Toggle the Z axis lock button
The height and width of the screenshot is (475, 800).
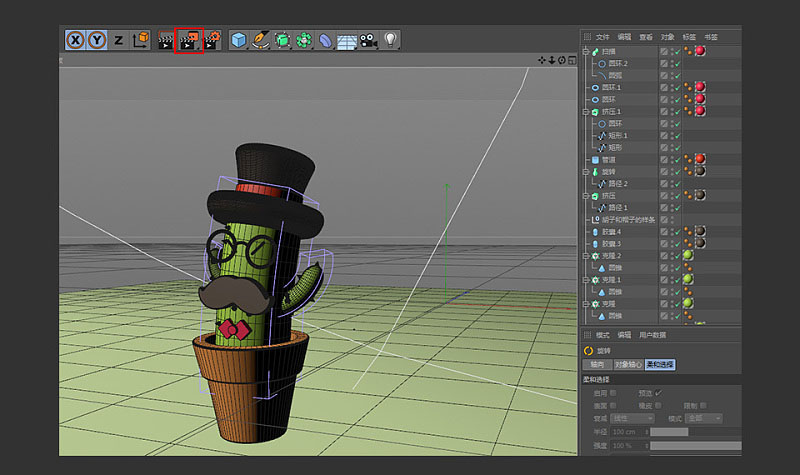pos(118,40)
